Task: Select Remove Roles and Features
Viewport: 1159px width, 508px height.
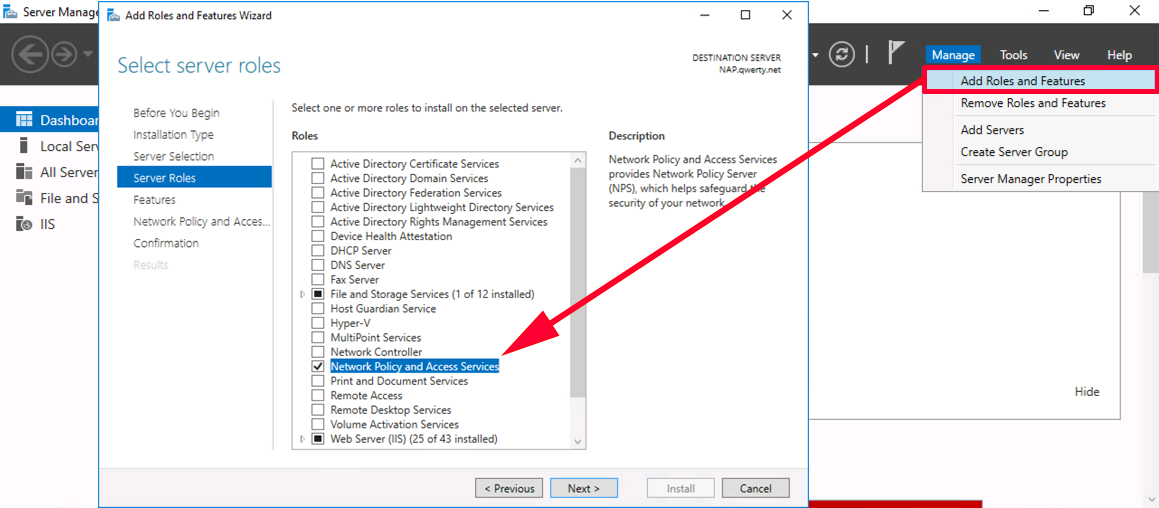Action: point(1040,103)
